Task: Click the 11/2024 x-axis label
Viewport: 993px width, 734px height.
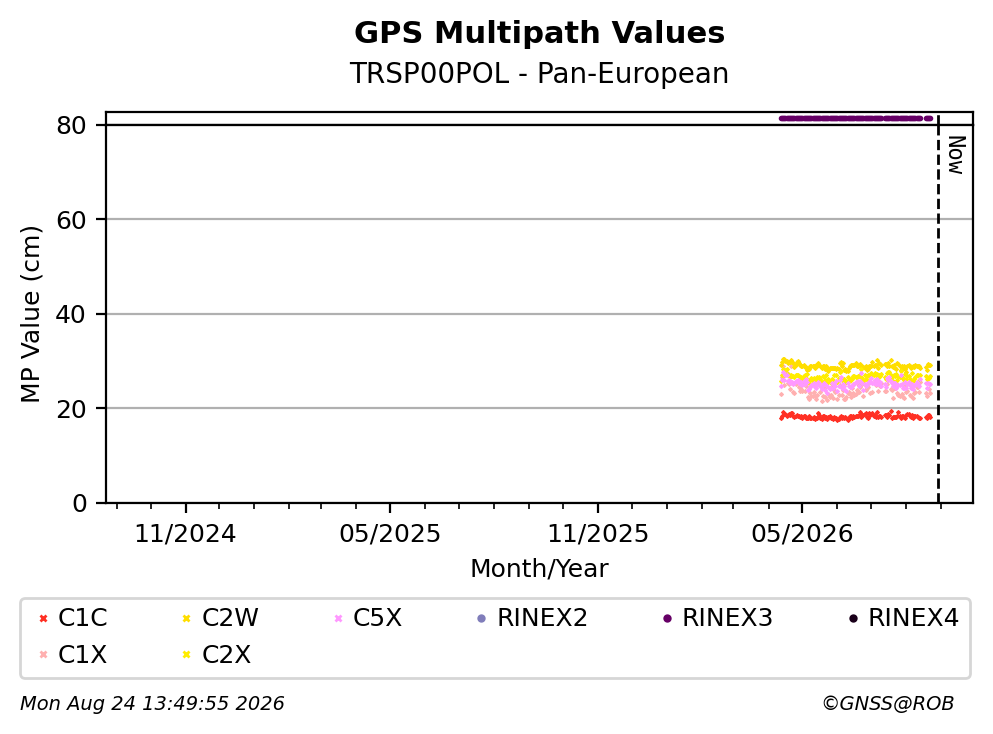Action: [x=185, y=534]
